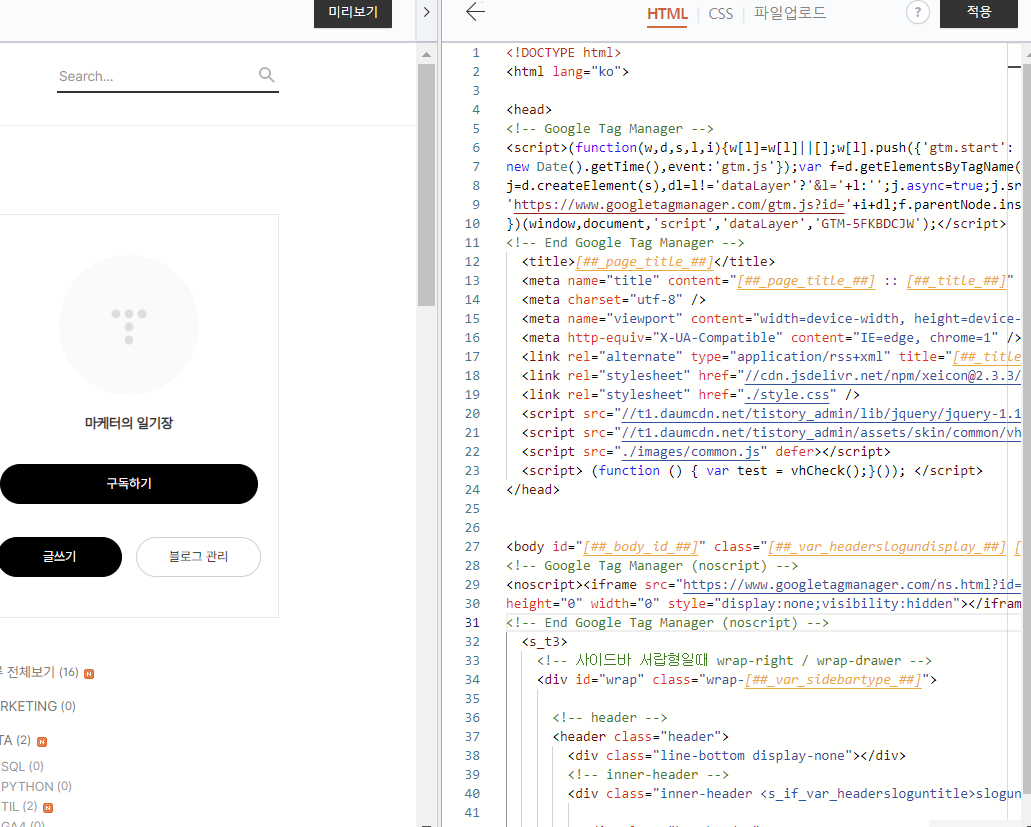Click the ./style.css link in the code
Image resolution: width=1031 pixels, height=827 pixels.
coord(787,394)
